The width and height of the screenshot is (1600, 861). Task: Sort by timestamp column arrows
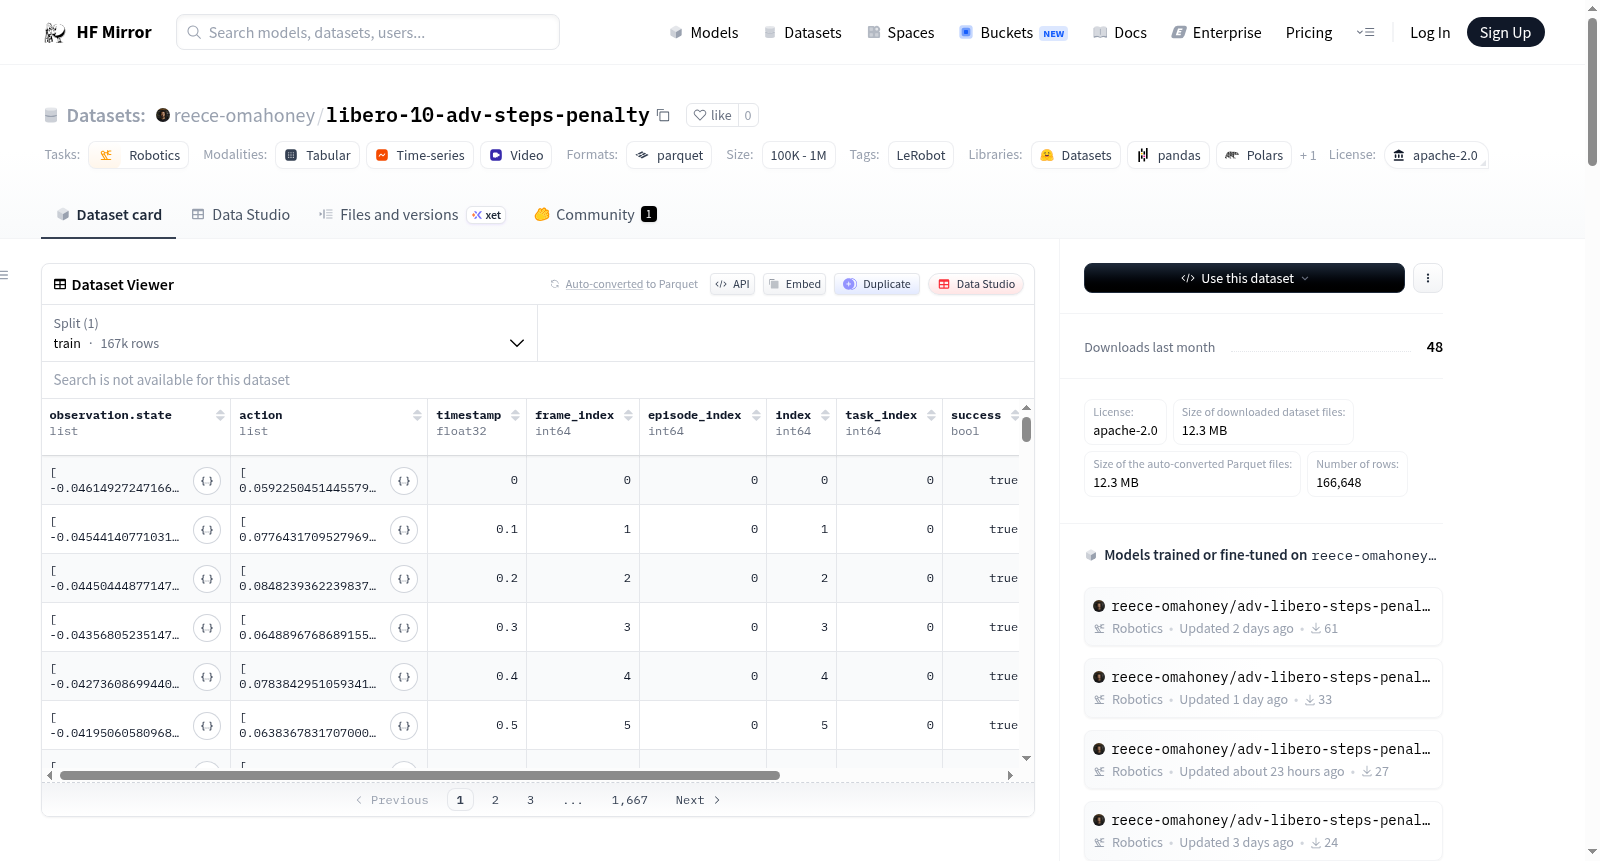point(515,415)
